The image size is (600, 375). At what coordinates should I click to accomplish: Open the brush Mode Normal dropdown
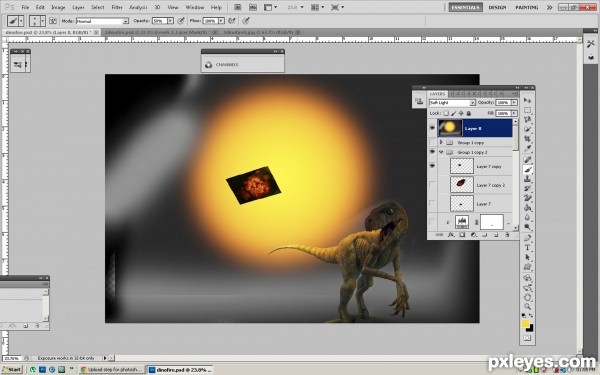click(102, 21)
